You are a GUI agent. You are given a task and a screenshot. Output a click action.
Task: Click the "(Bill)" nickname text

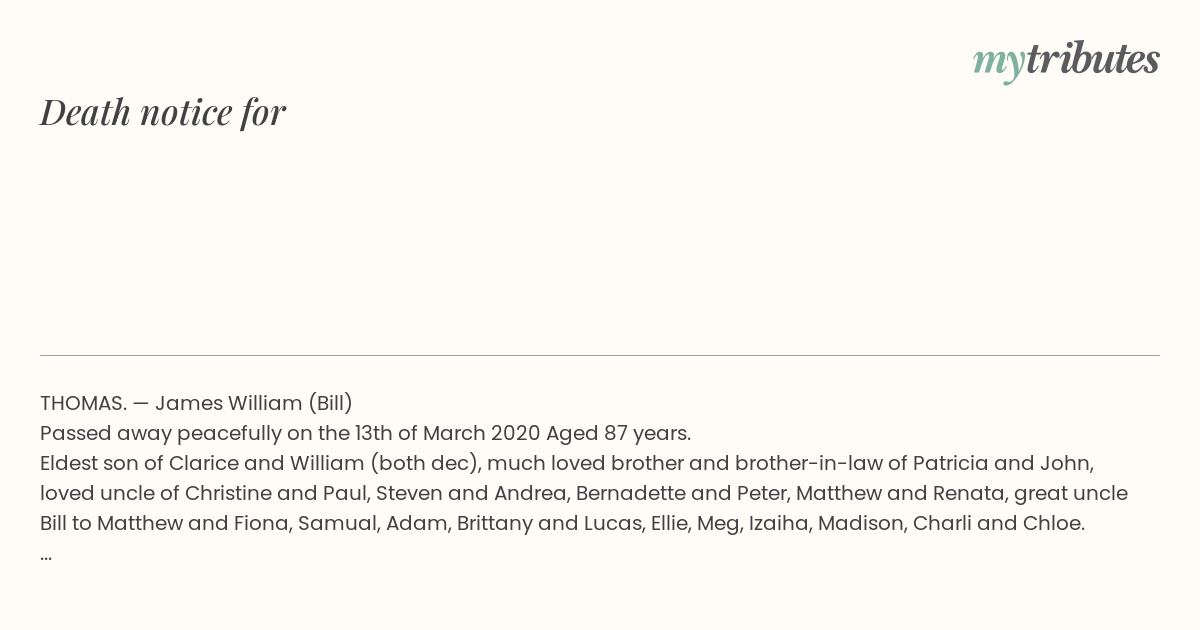(329, 403)
